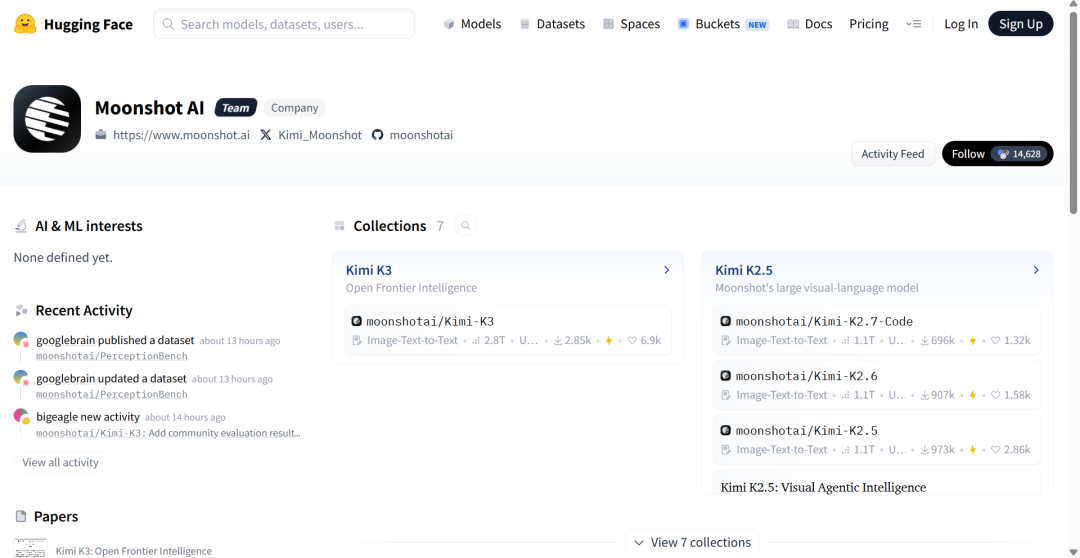Open the Spaces navigation item
Screen dimensions: 1080x558
[x=632, y=24]
